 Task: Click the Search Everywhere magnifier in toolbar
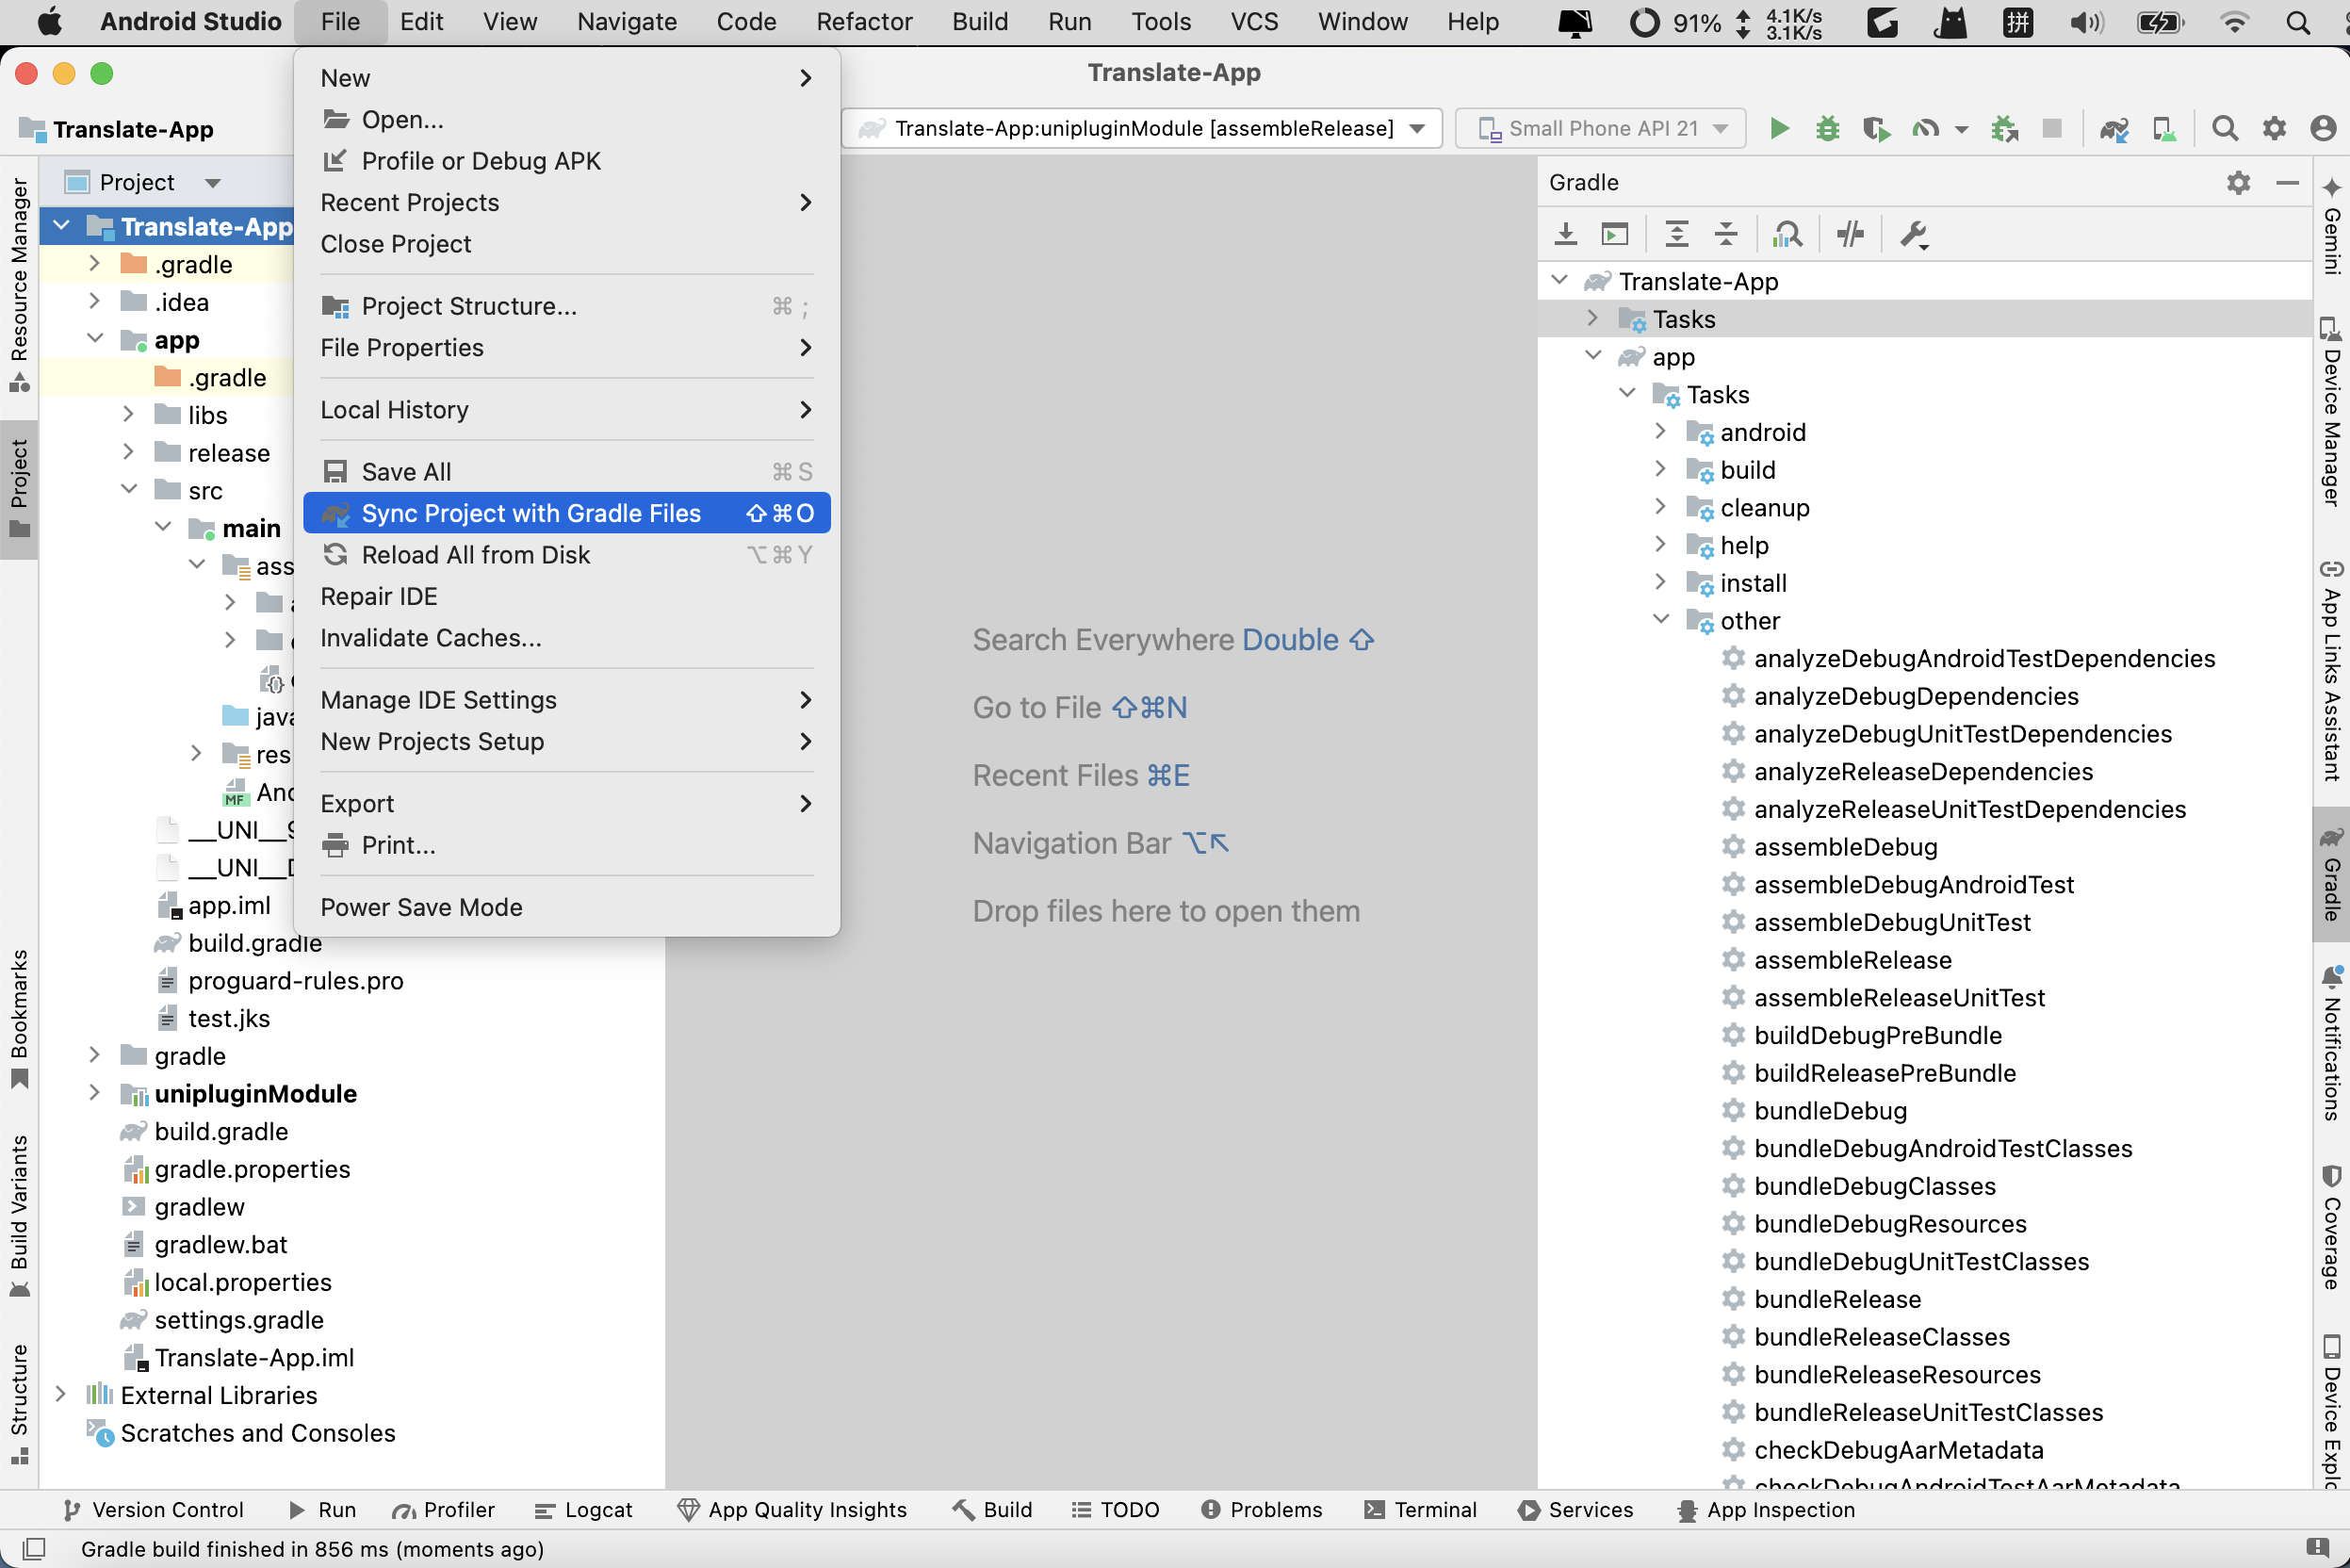[x=2225, y=129]
